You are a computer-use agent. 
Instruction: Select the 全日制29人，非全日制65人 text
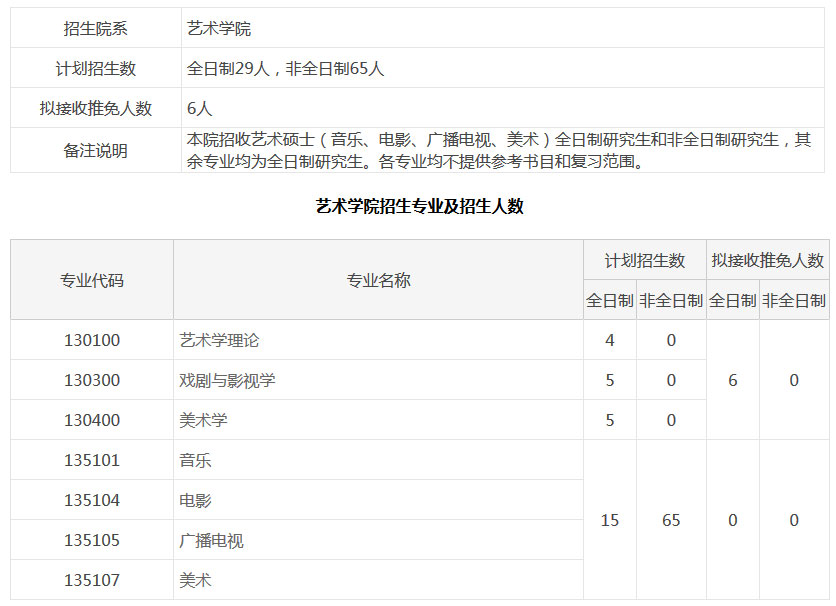[x=286, y=69]
